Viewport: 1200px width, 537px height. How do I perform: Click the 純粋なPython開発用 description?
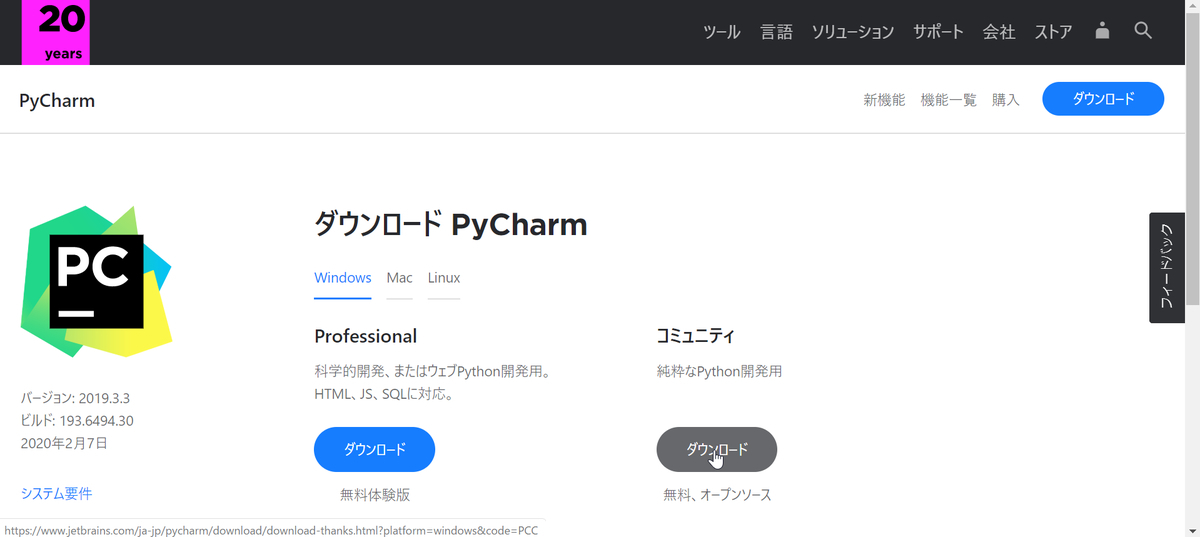click(719, 371)
